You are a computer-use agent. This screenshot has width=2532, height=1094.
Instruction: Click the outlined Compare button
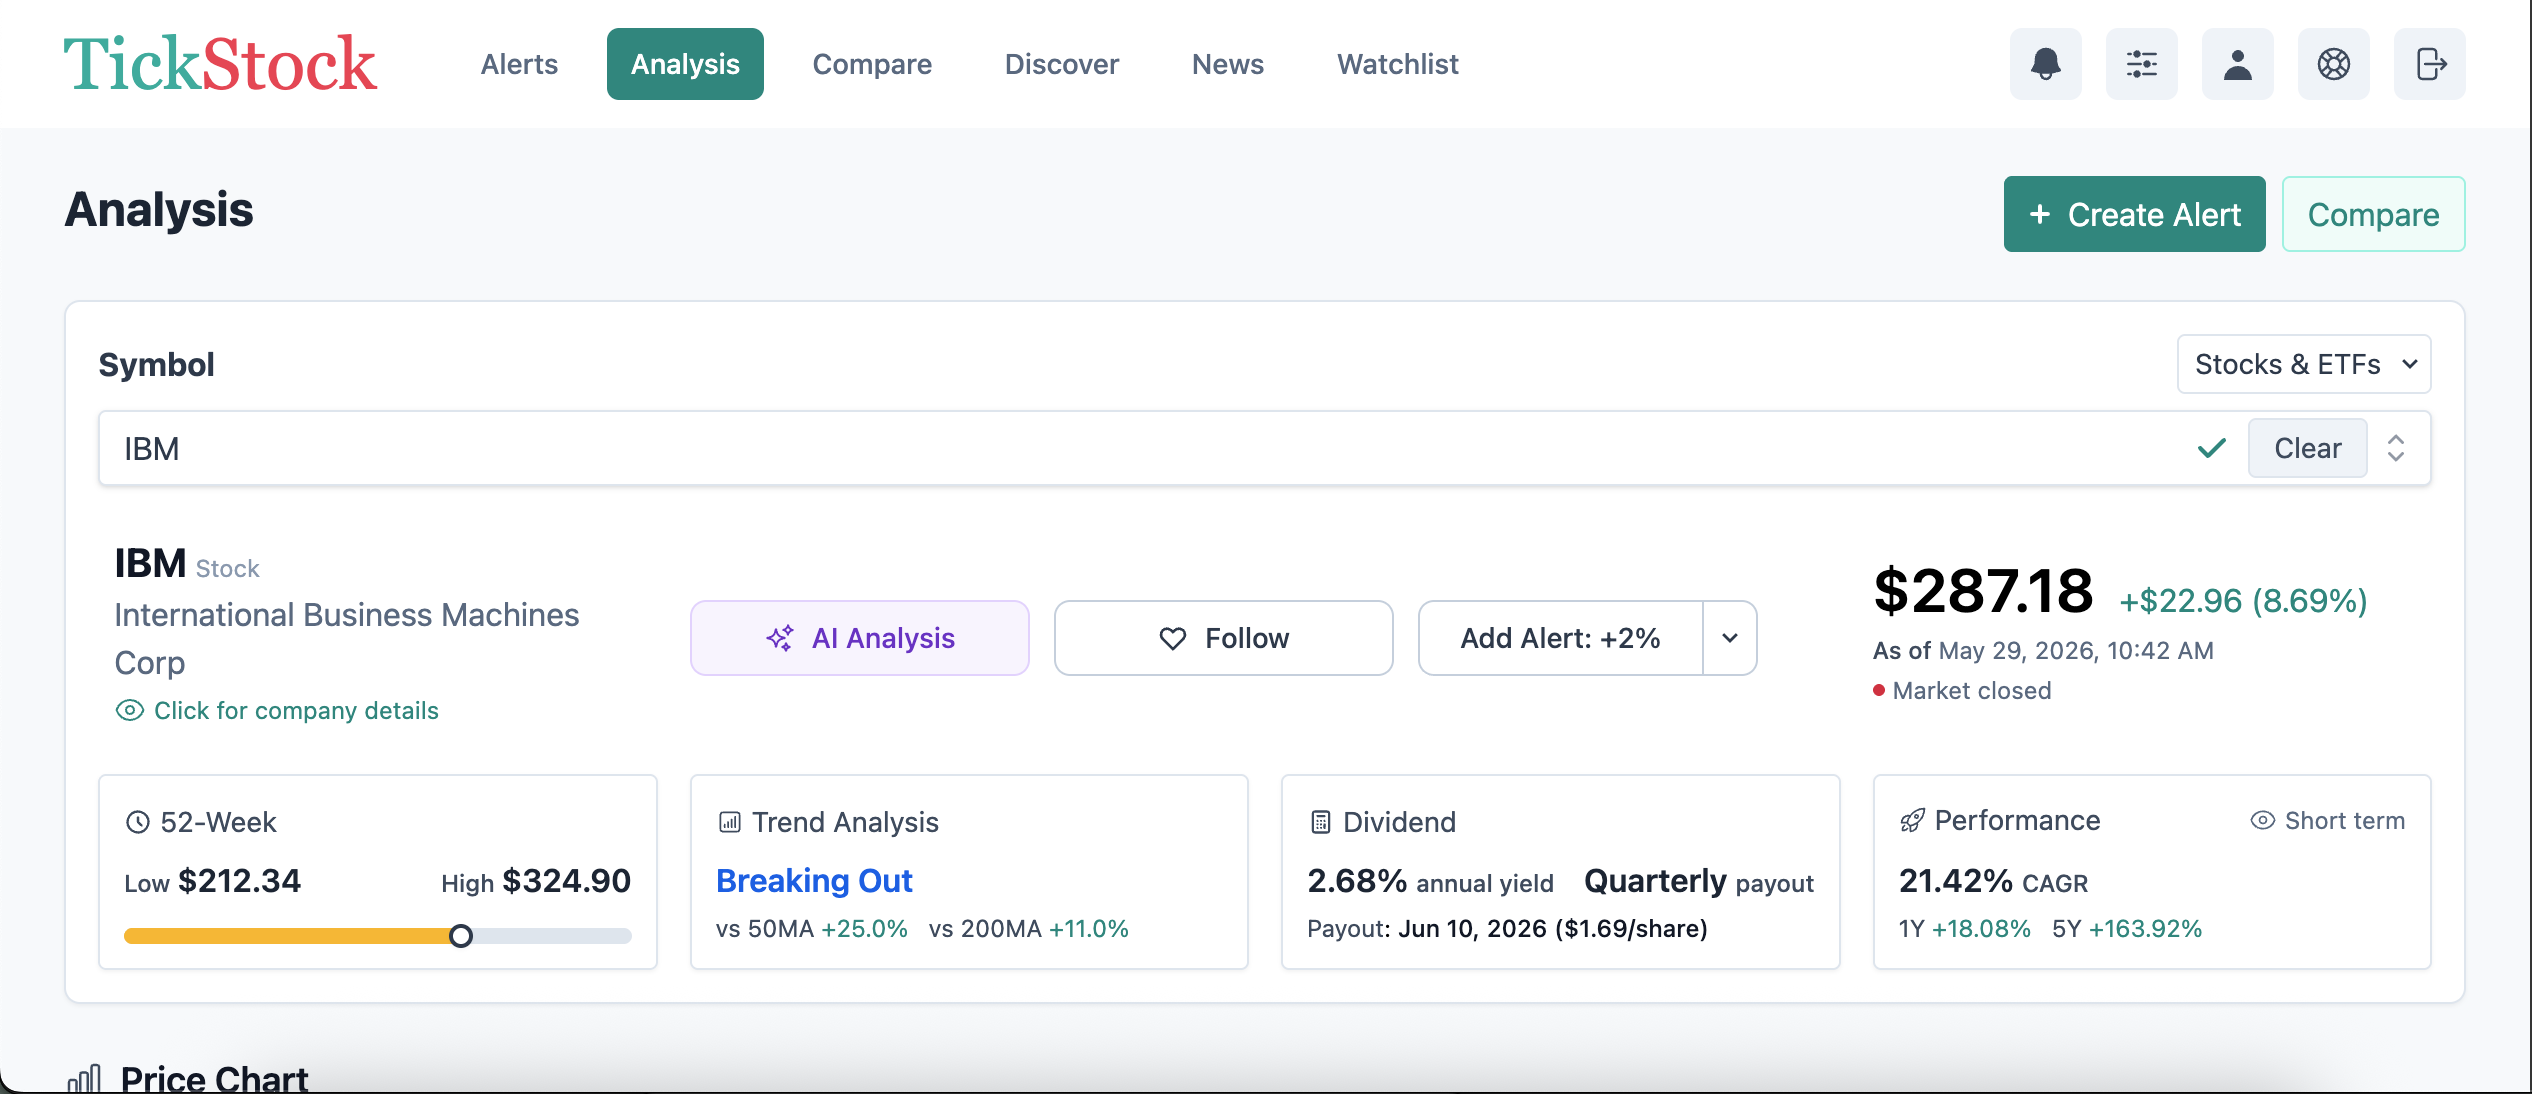(2373, 214)
